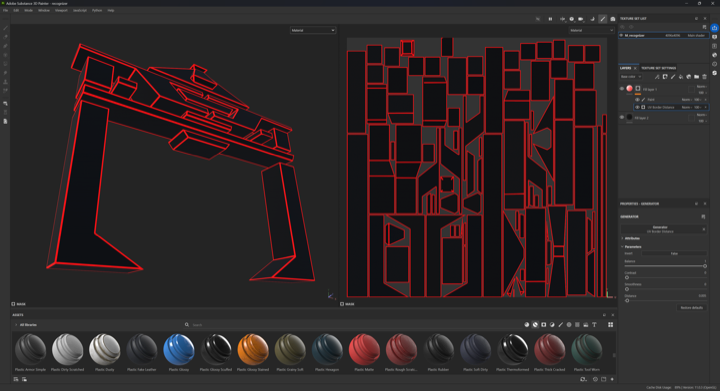Viewport: 720px width, 391px height.
Task: Open the camera view options
Action: coord(581,19)
